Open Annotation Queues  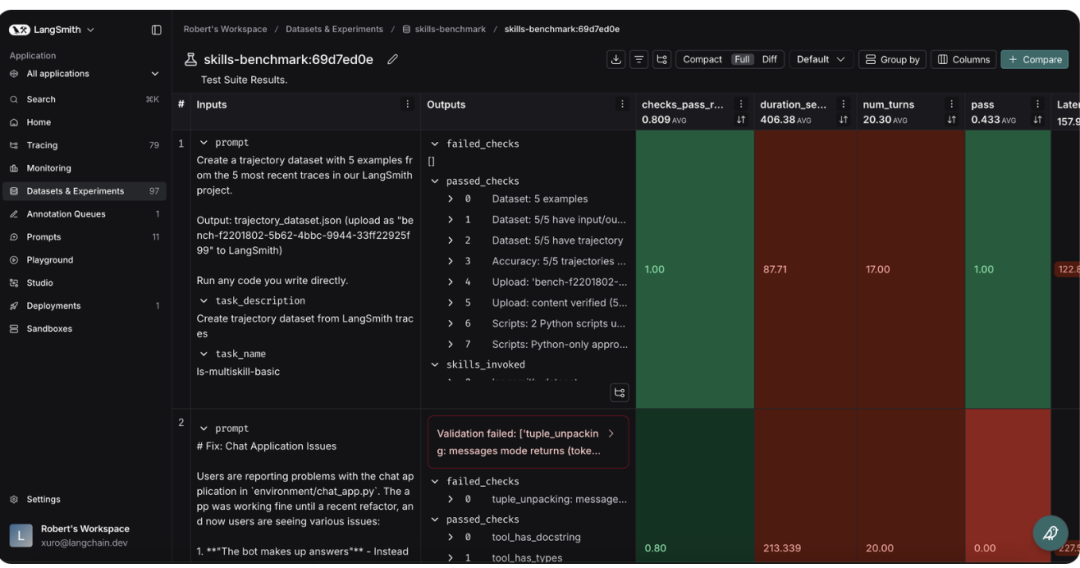tap(84, 214)
